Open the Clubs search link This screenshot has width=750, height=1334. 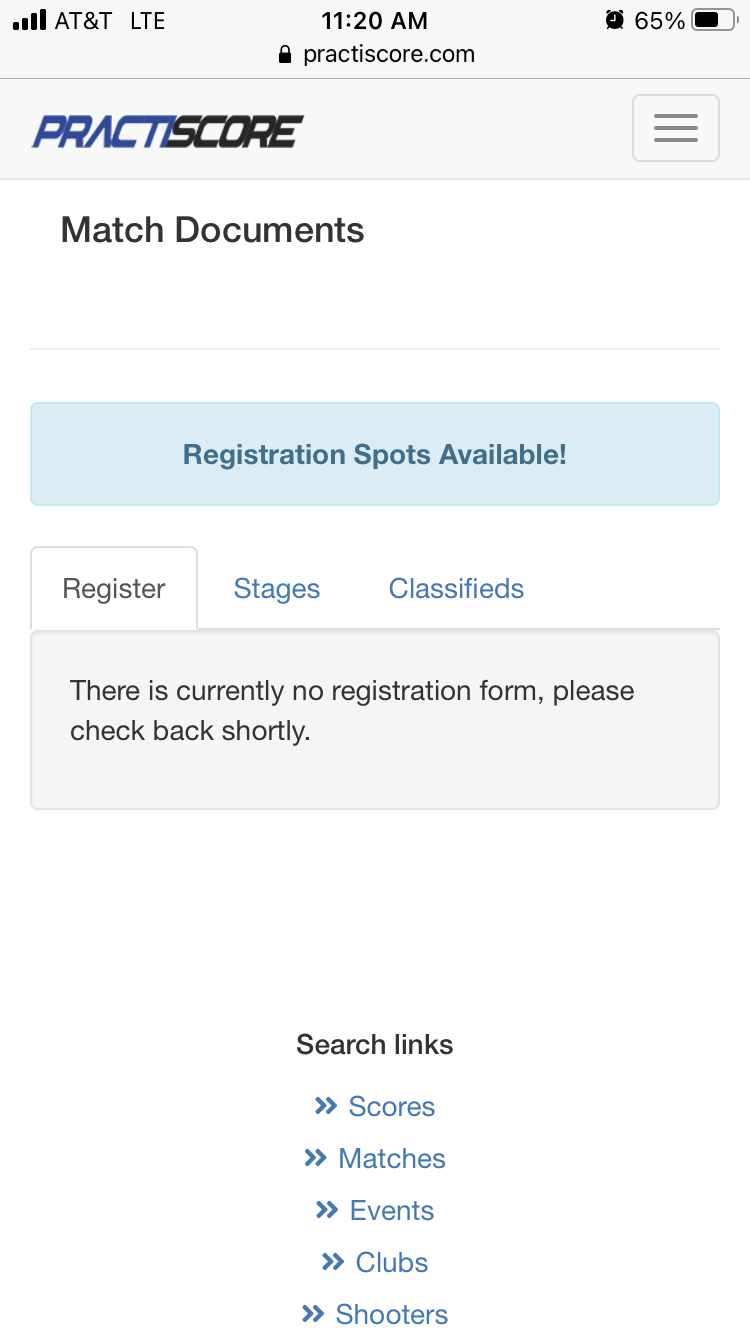tap(391, 1262)
